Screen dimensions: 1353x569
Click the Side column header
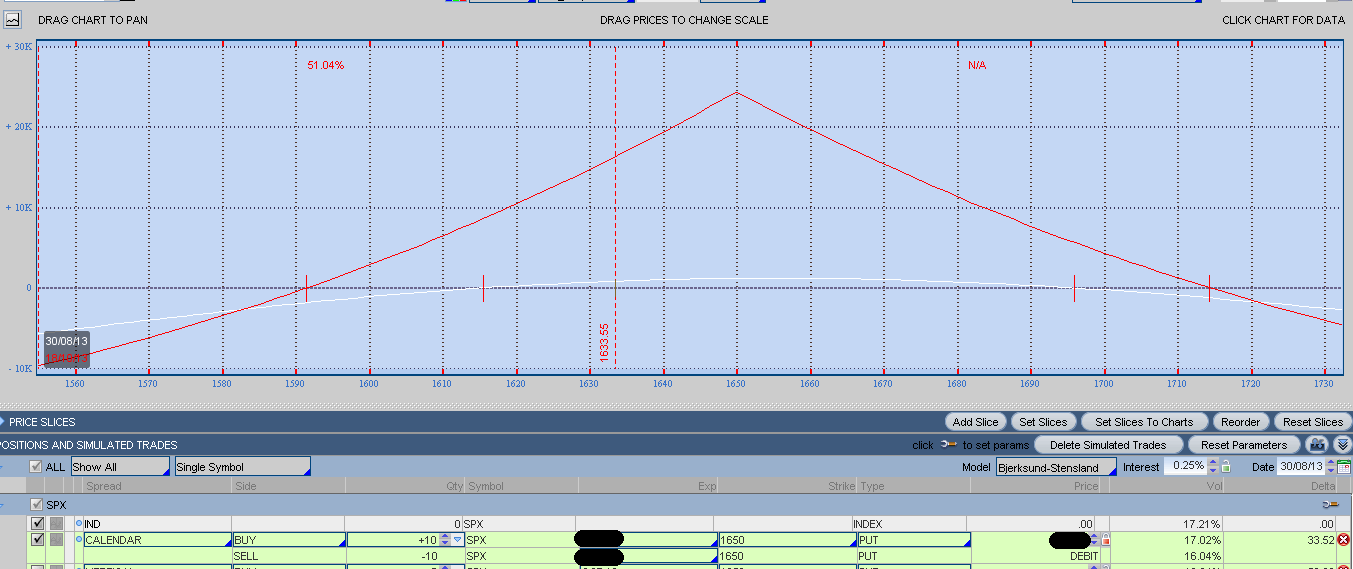pos(289,486)
